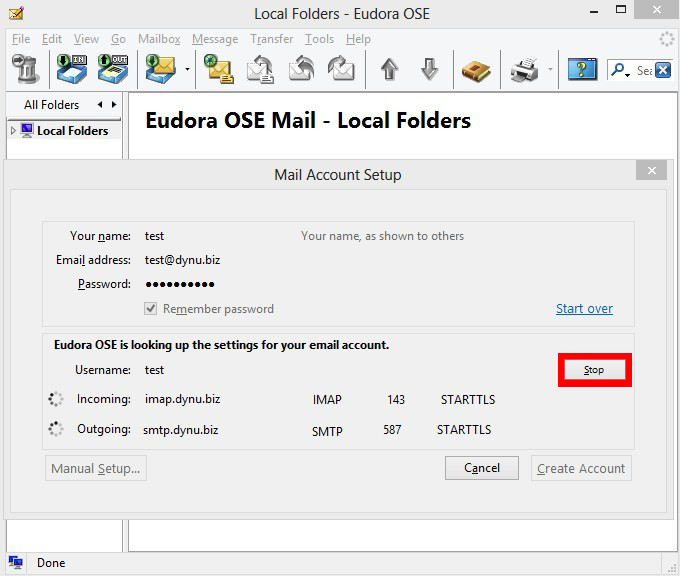Open the Check Mail dropdown arrow
The width and height of the screenshot is (680, 576).
coord(187,69)
